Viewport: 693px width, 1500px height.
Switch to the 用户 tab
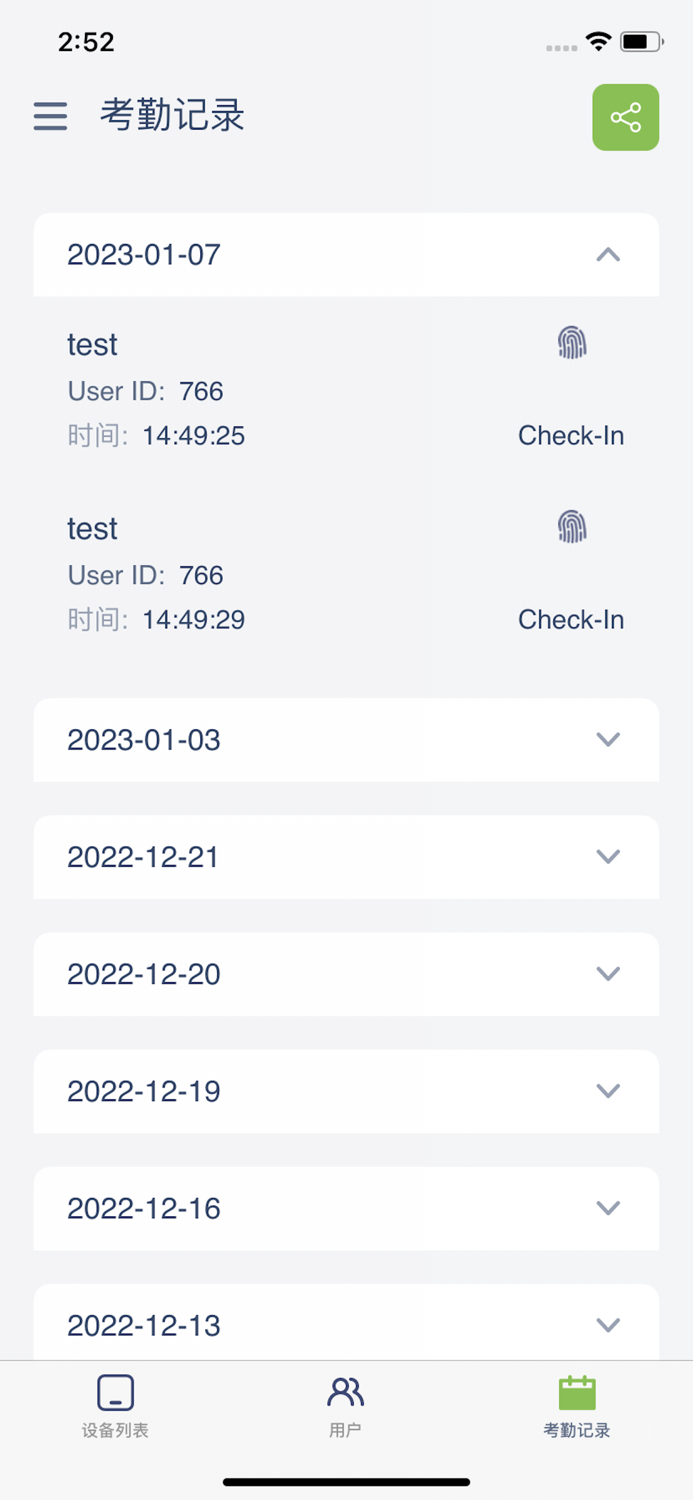(344, 1405)
